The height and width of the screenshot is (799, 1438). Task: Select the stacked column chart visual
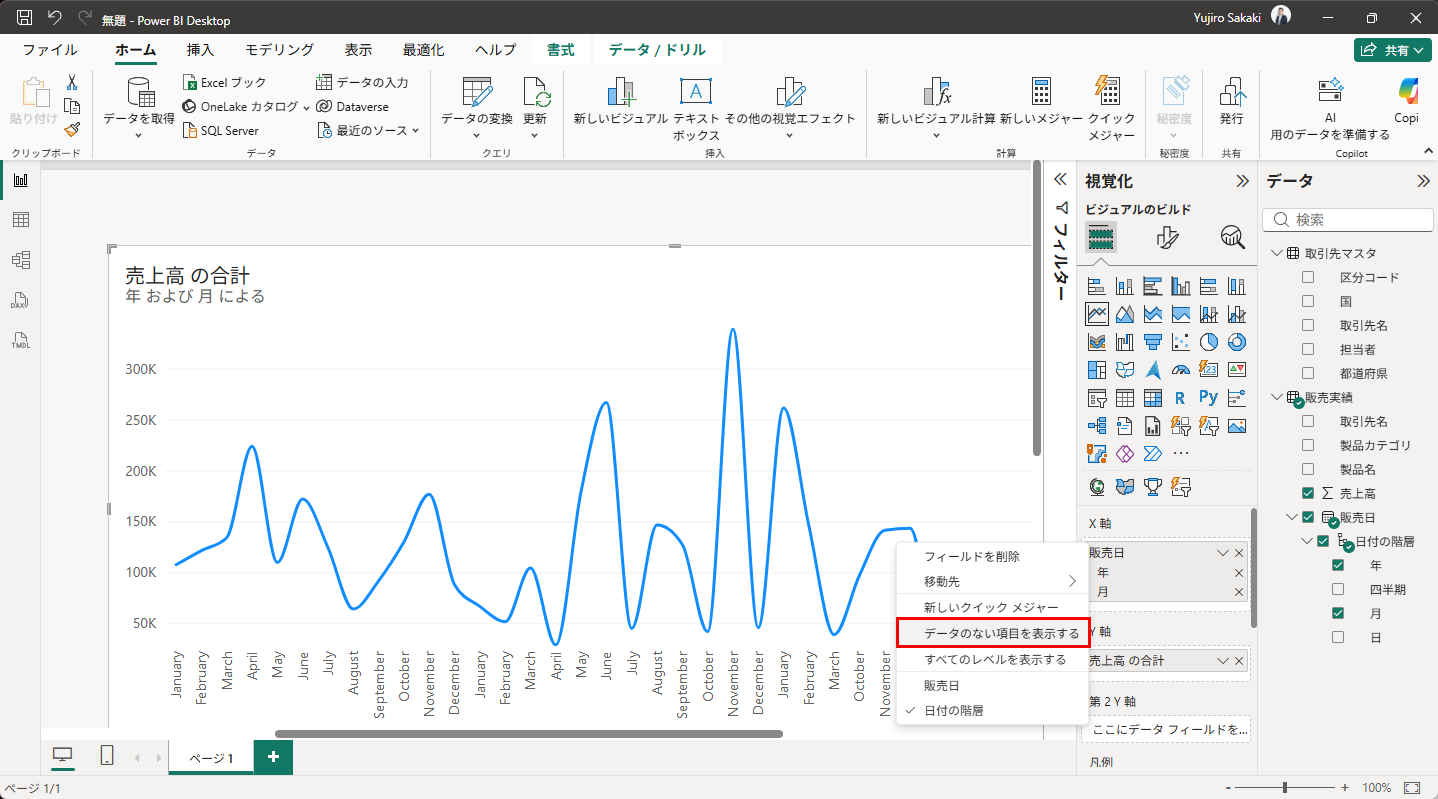1124,286
